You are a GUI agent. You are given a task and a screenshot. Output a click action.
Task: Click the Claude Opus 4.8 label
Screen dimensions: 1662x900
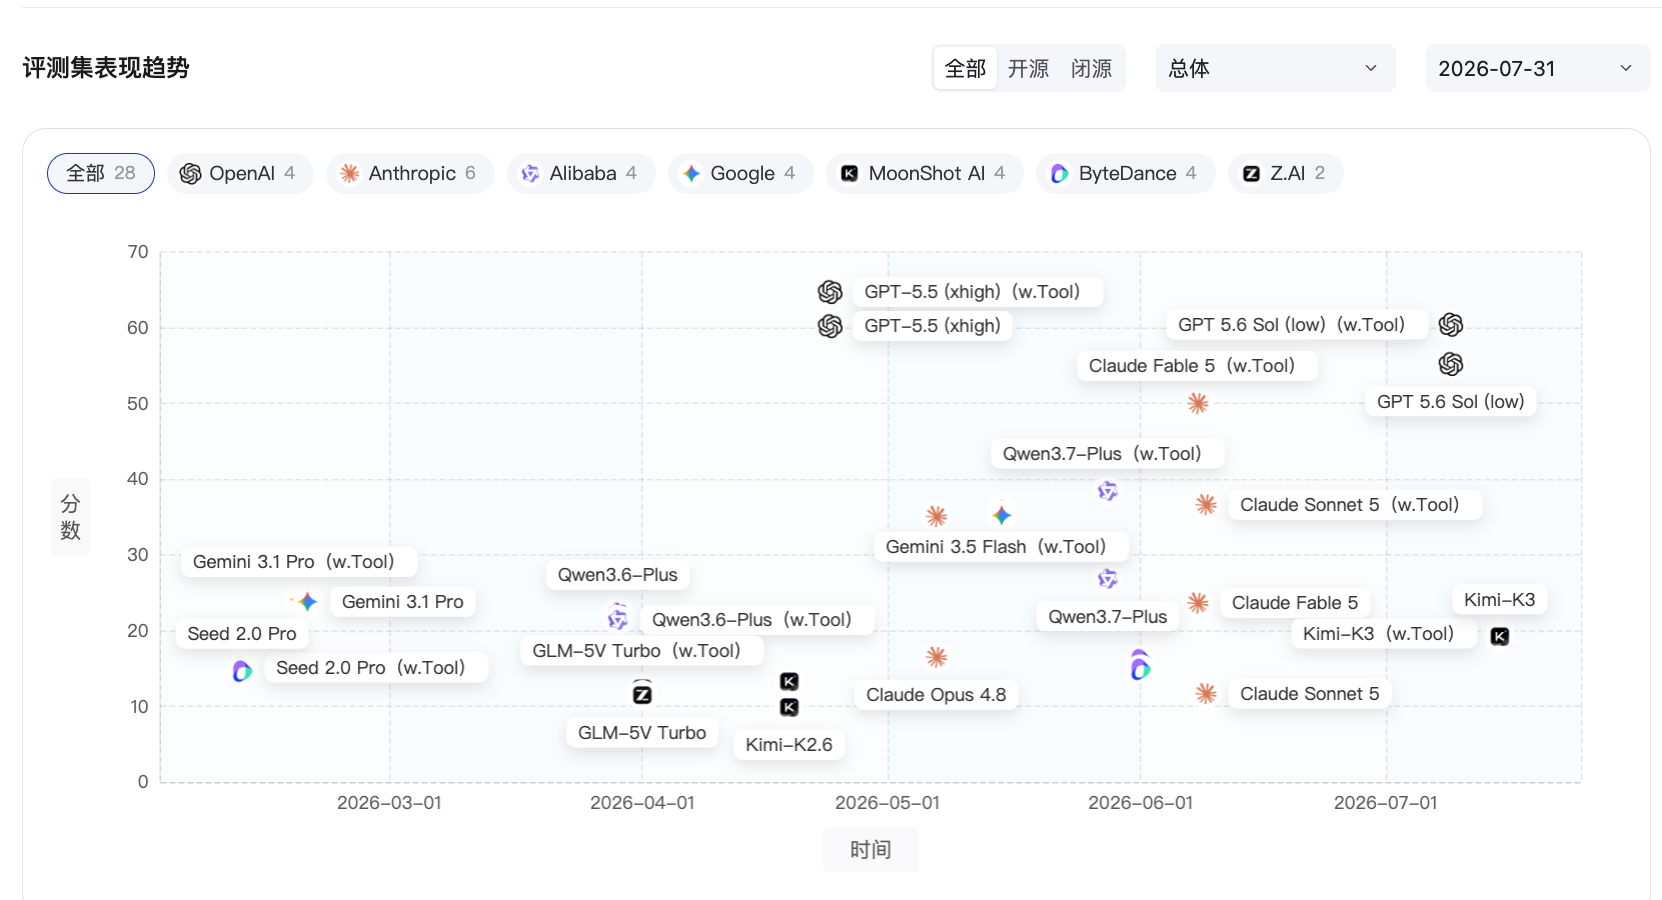click(936, 695)
